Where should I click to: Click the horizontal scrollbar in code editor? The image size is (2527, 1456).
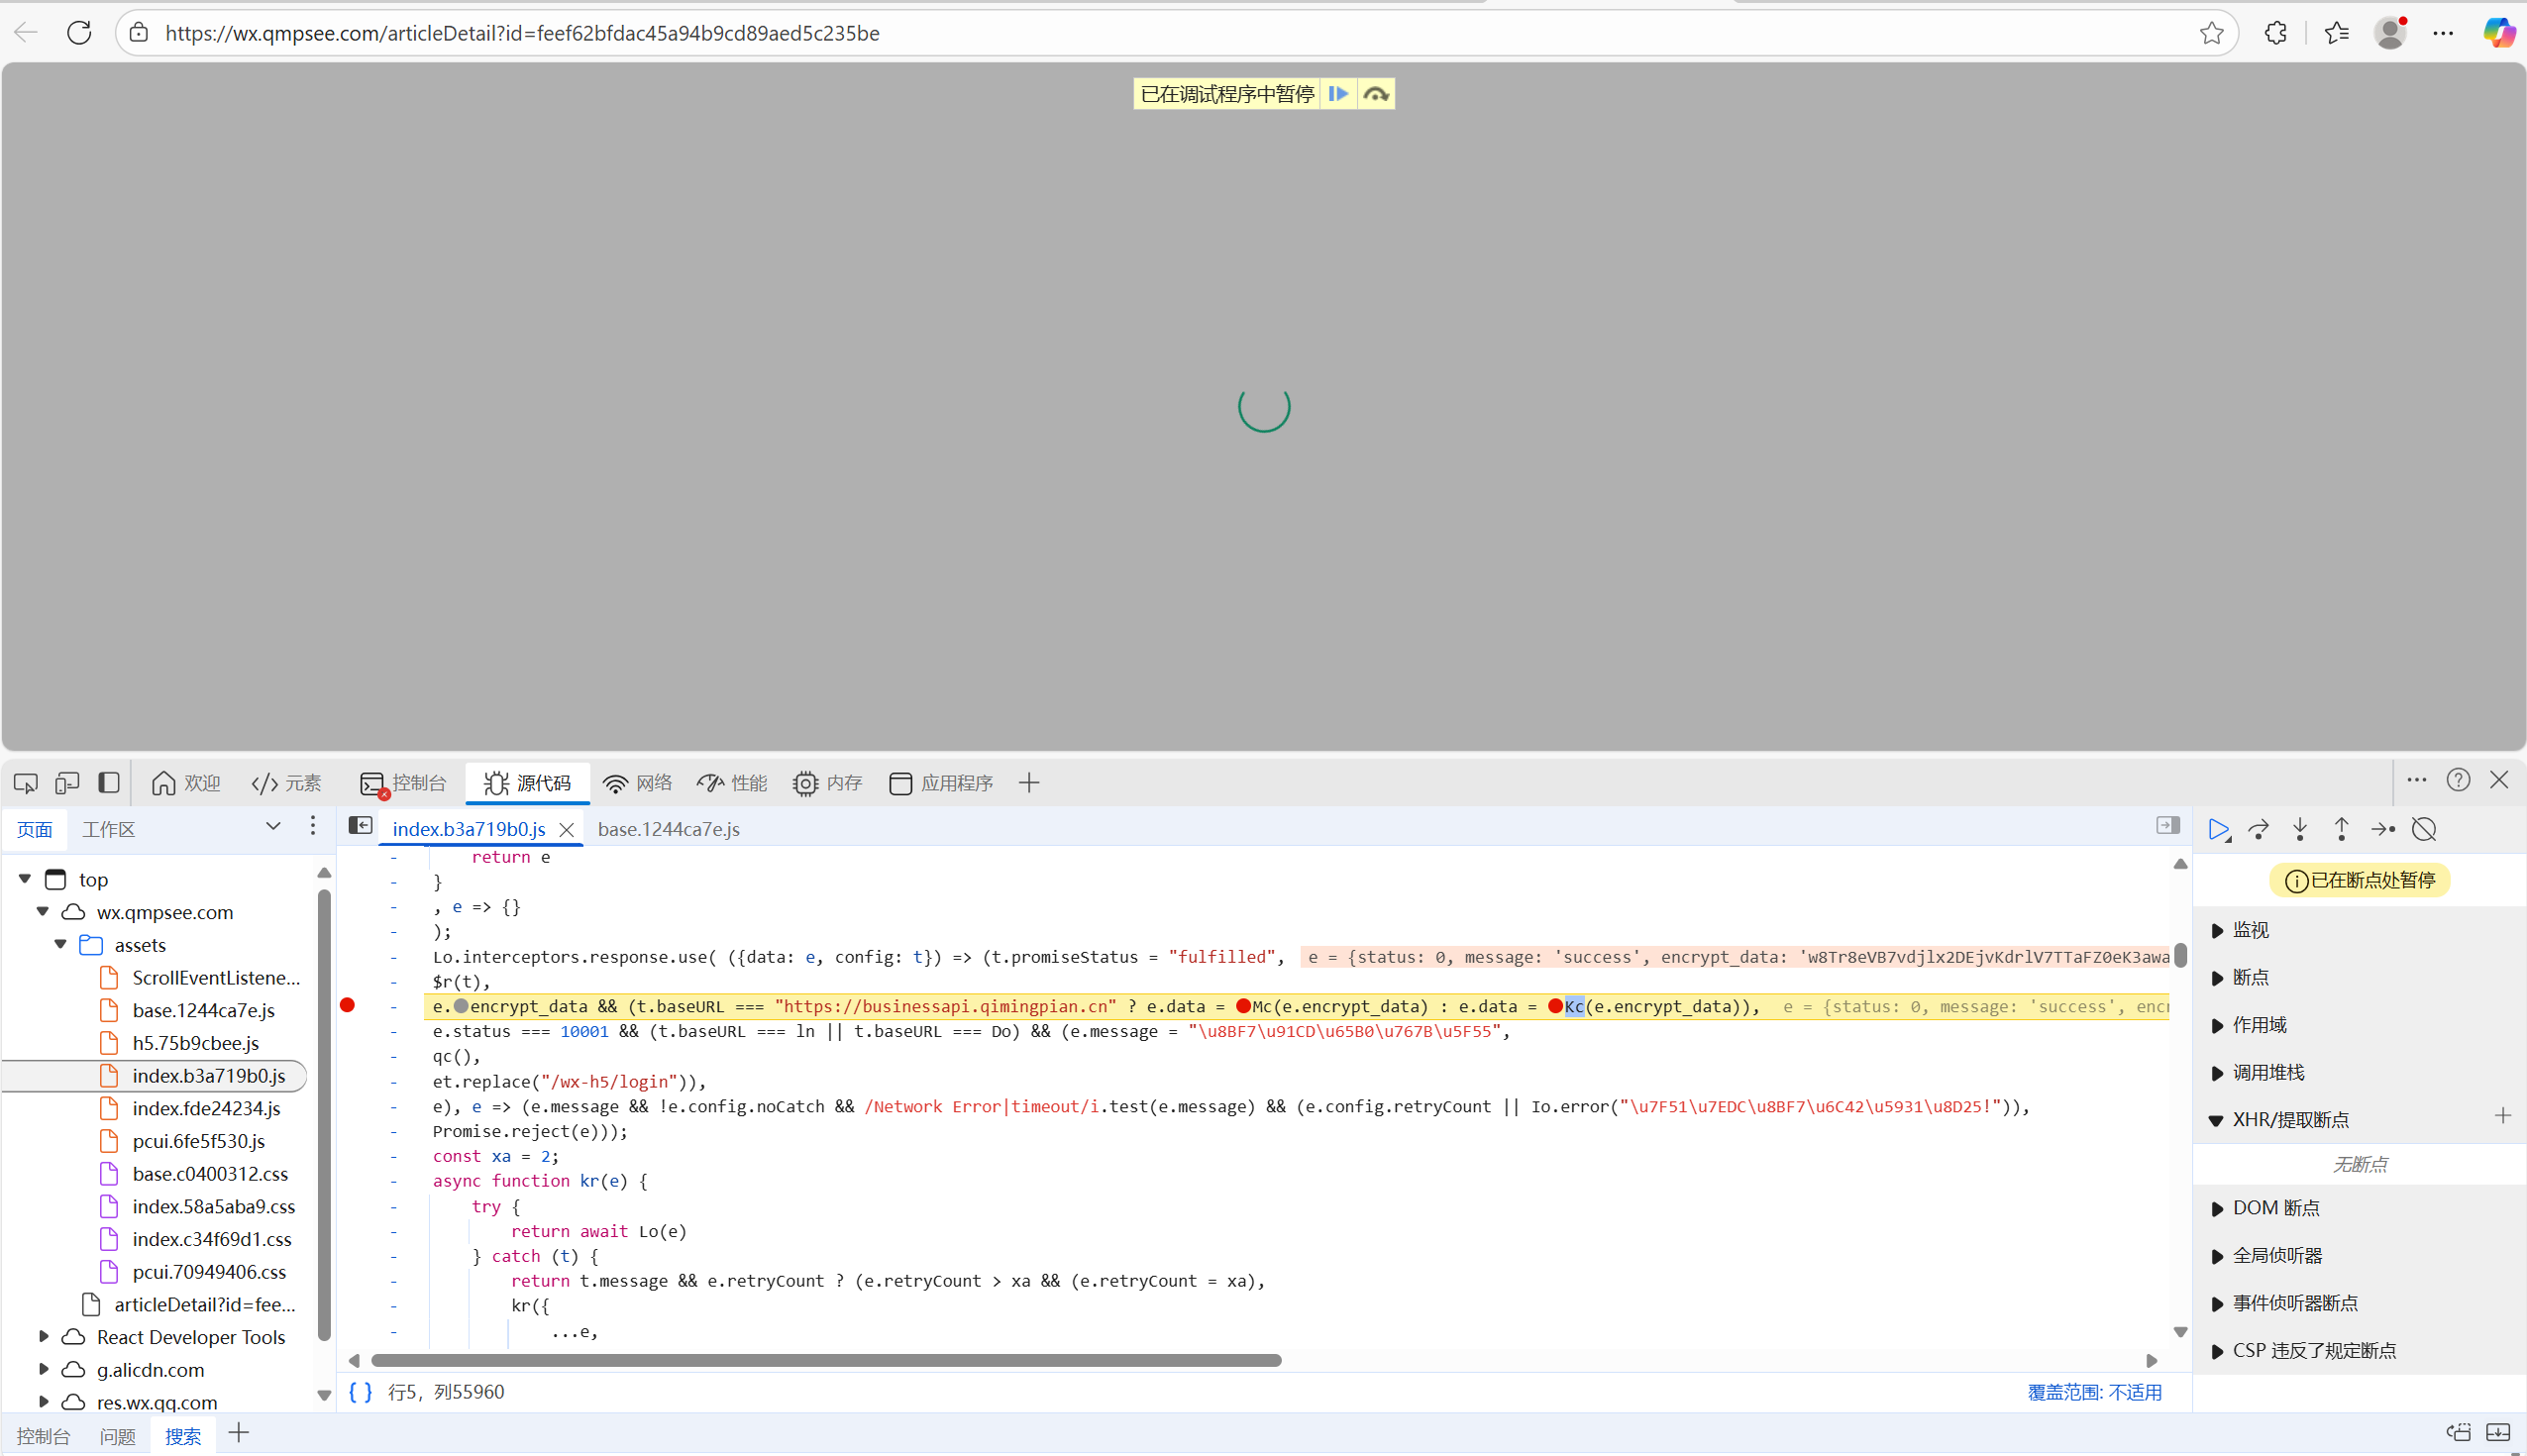click(825, 1360)
